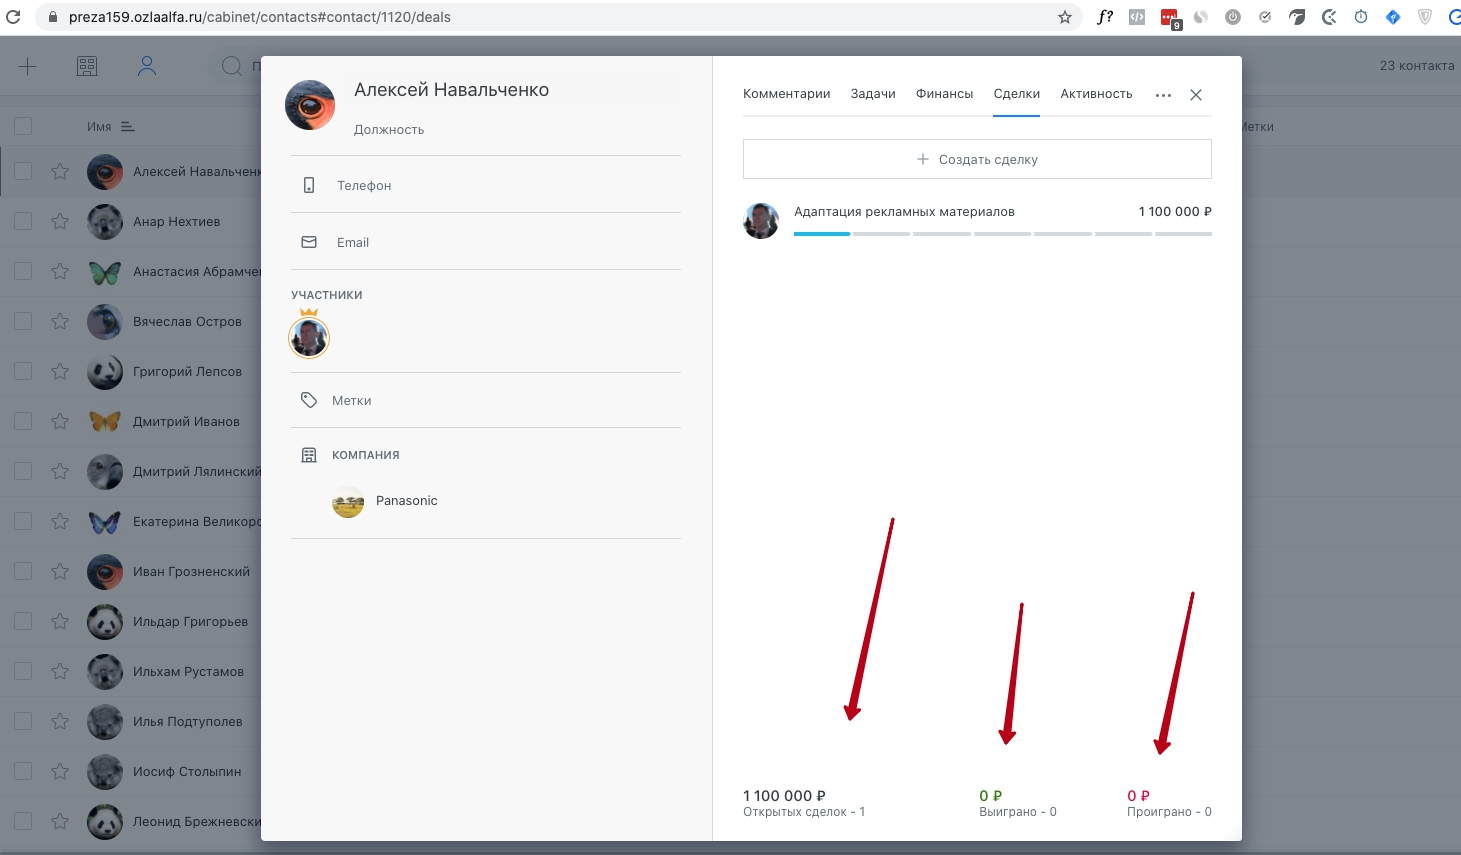Click the Алексей Навальченко name field
Screen dimensions: 1461x855
(x=451, y=90)
